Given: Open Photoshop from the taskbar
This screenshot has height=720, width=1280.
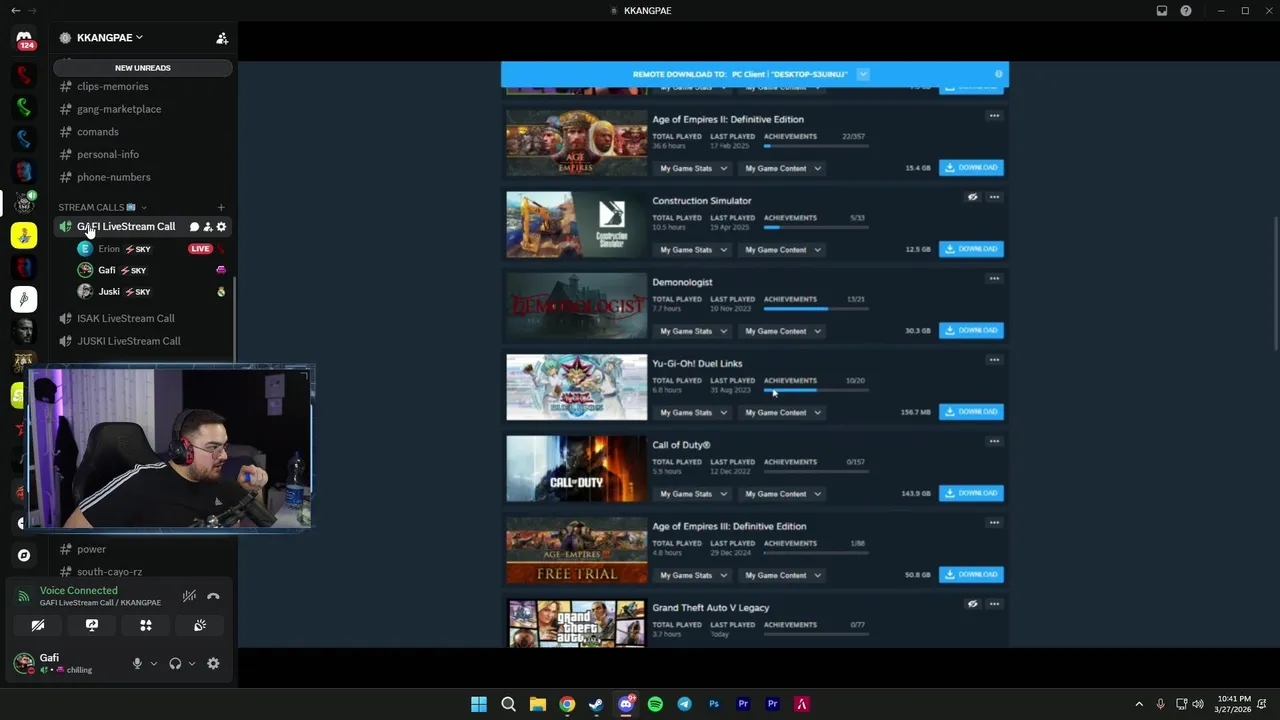Looking at the screenshot, I should [714, 704].
